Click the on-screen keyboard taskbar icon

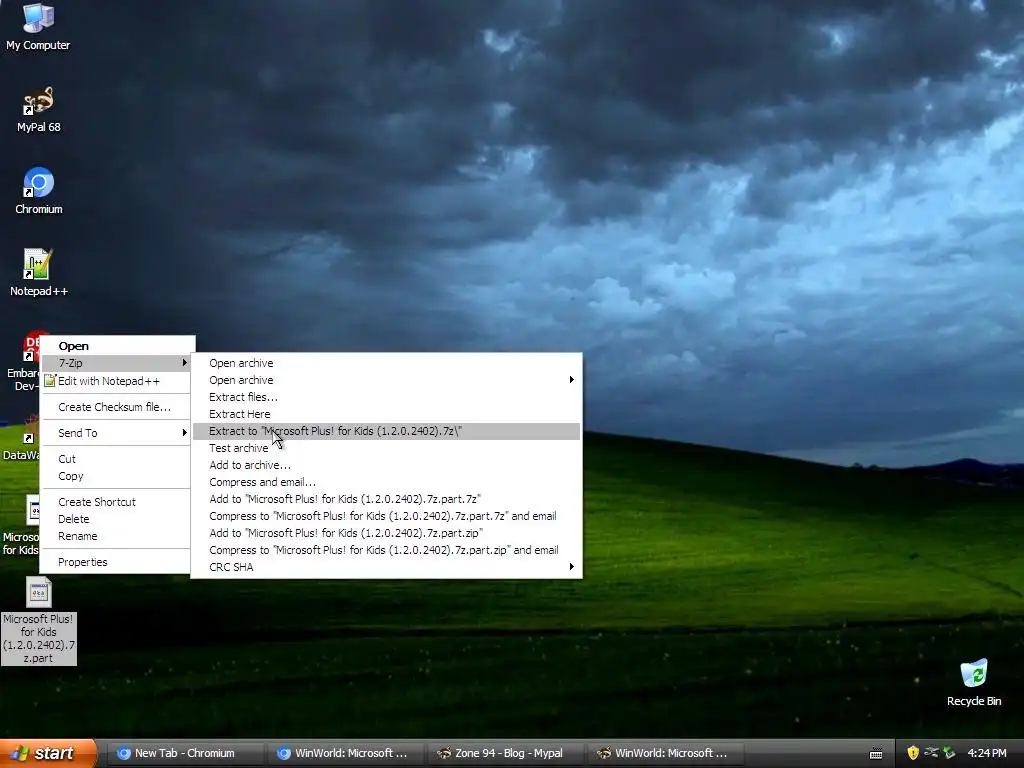876,754
